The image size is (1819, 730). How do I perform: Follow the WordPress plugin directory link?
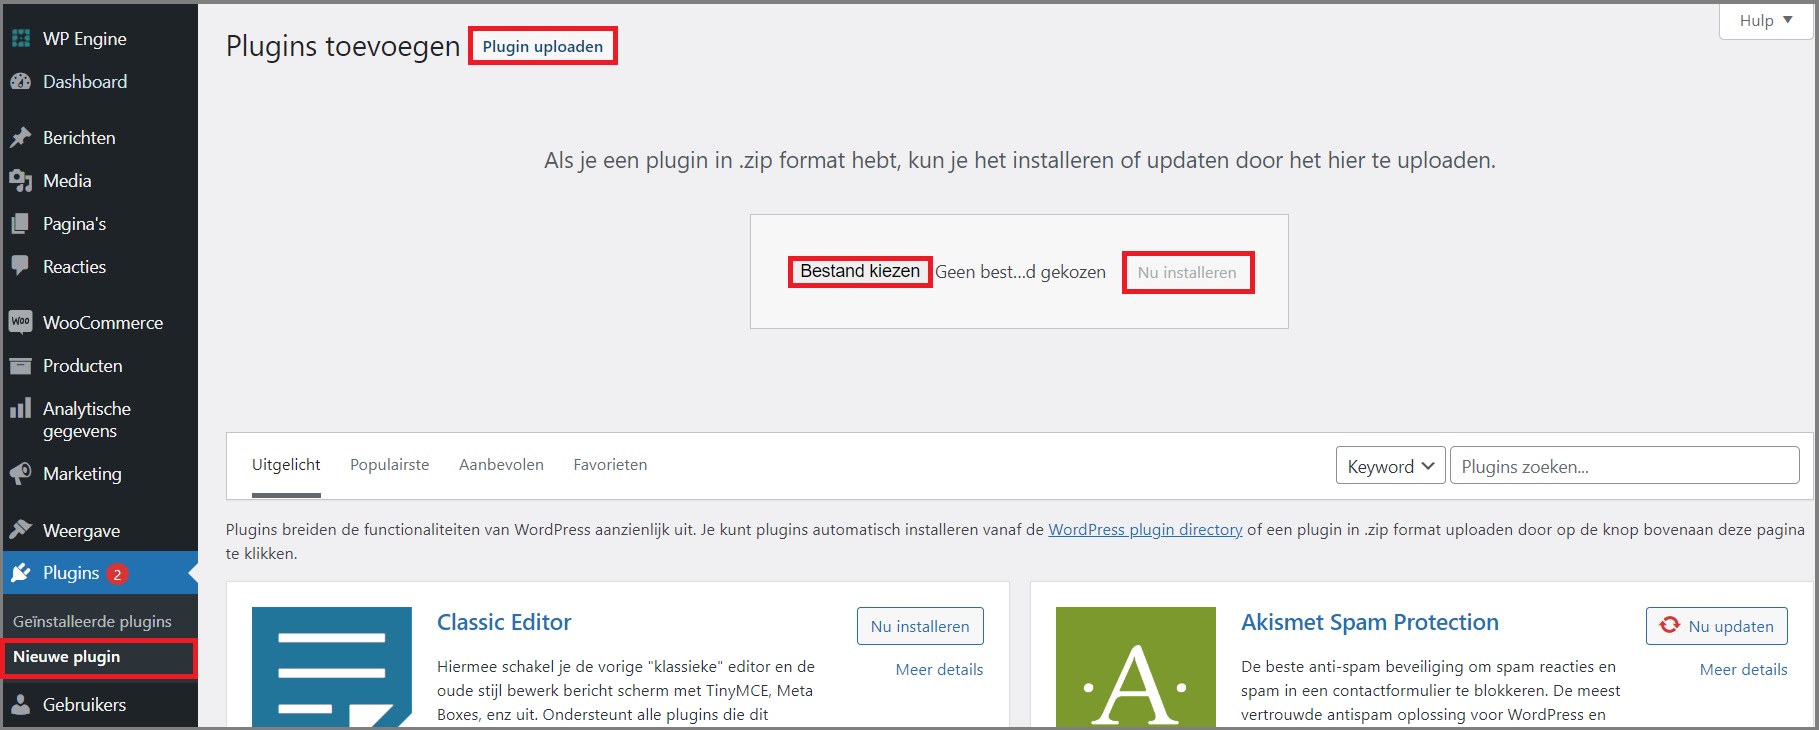[1145, 530]
